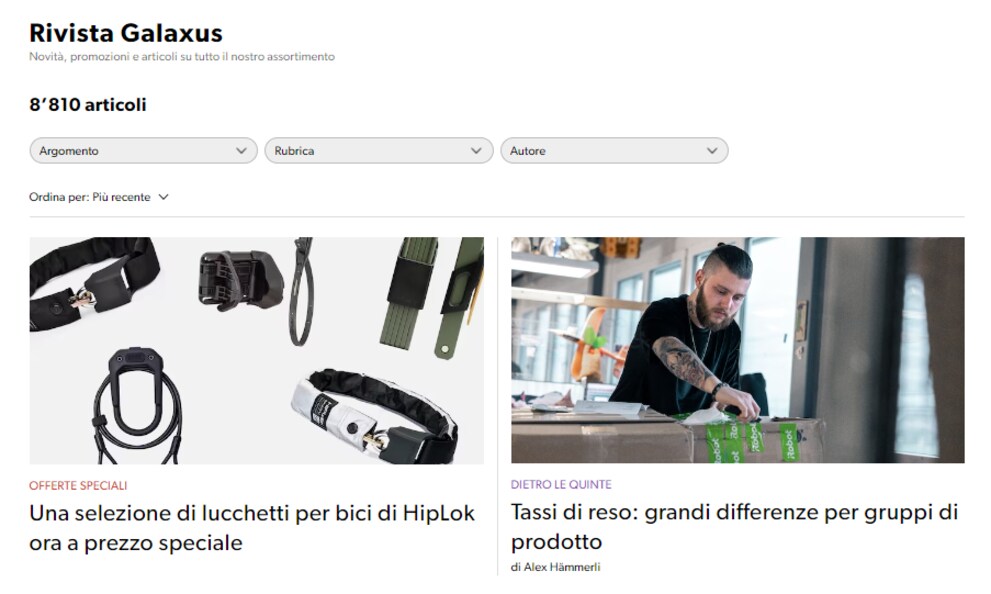Open the Argomento filter dropdown
Screen dimensions: 991x594
(143, 150)
